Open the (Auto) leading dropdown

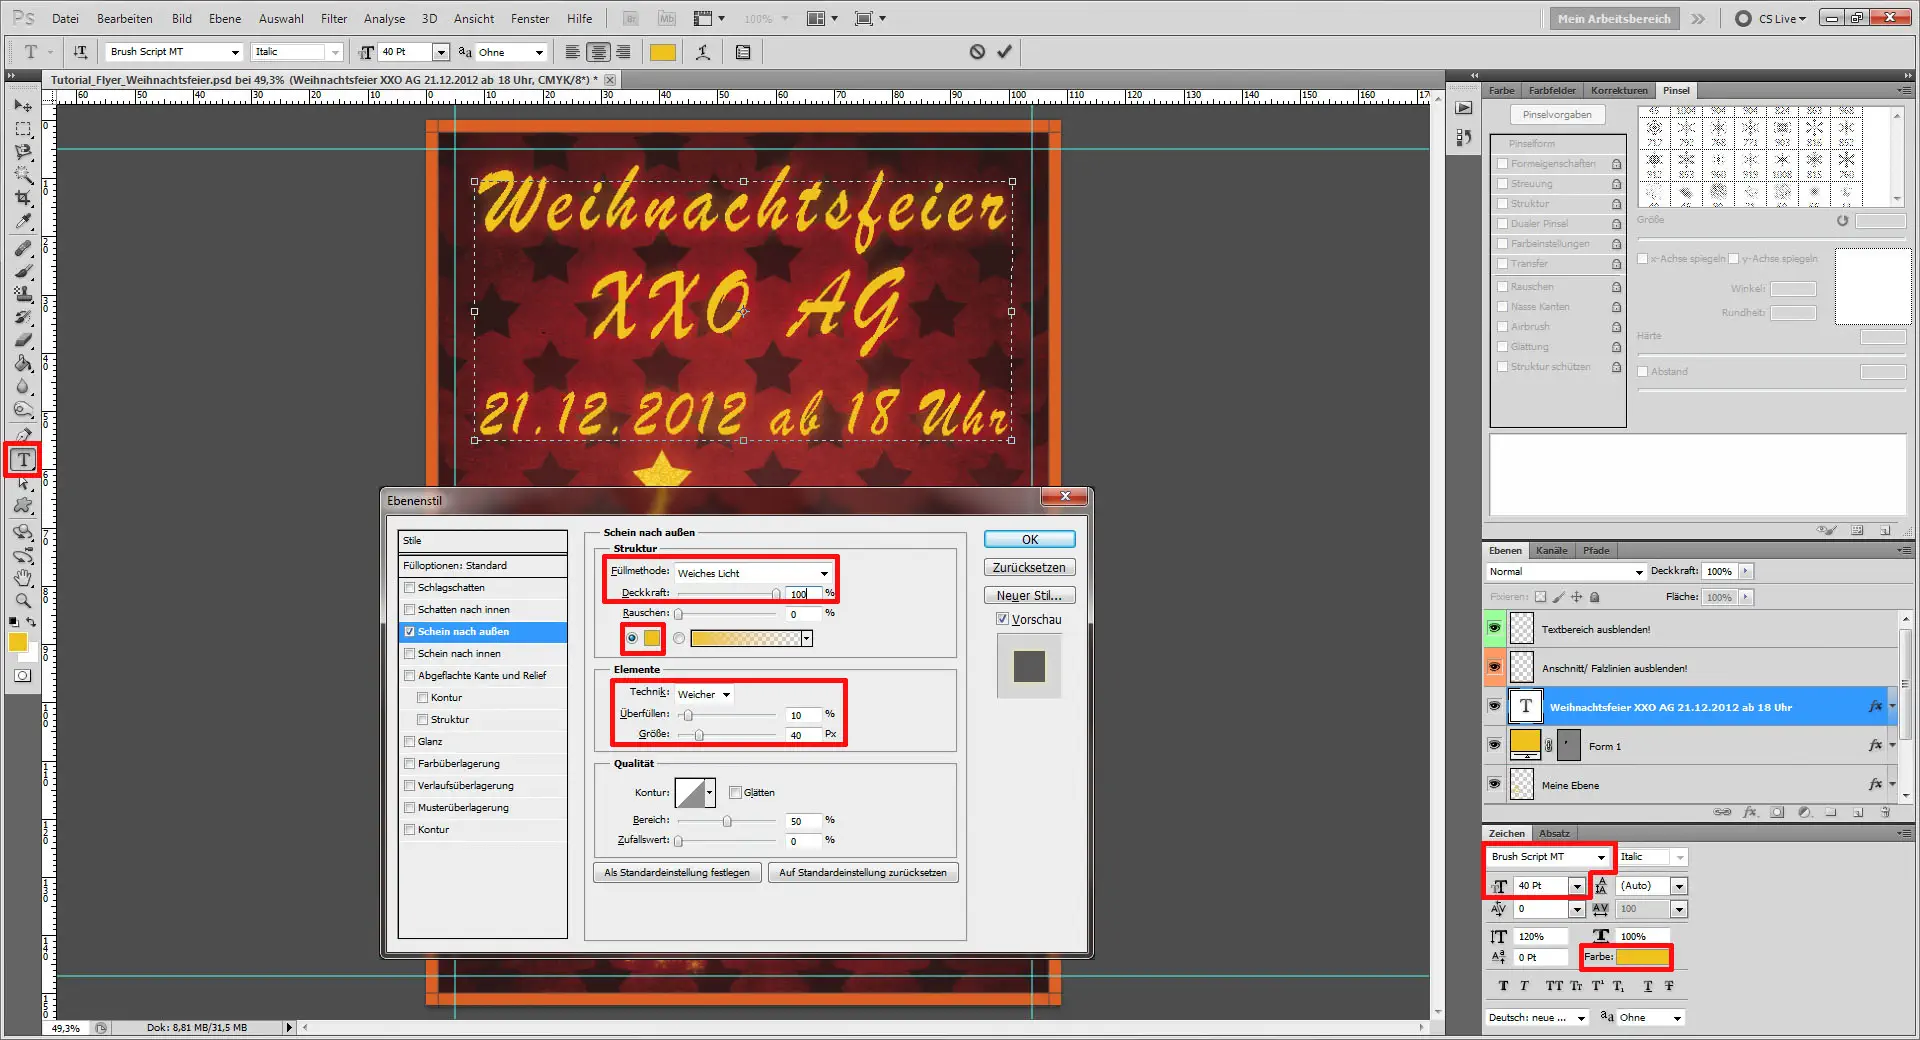[1679, 886]
